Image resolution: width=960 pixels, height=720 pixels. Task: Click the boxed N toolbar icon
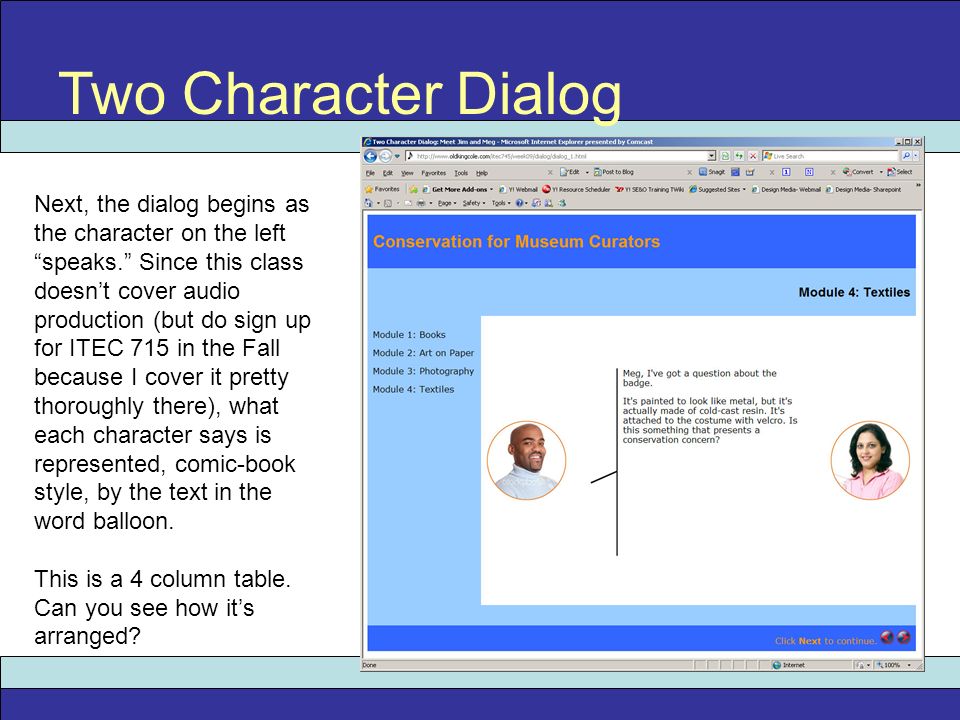point(809,172)
